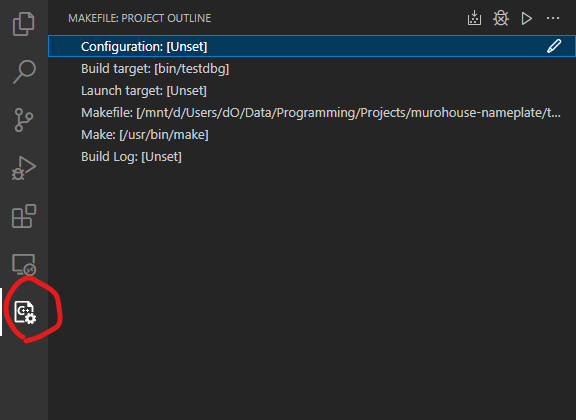
Task: Click the Makefile: Project Outline panel title
Action: [x=140, y=18]
